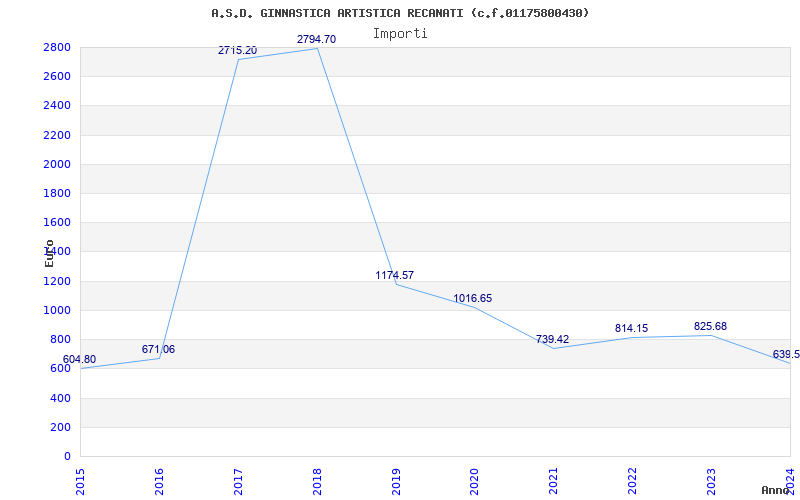Screen dimensions: 800x500
Task: Click the Importi subtitle
Action: [x=400, y=34]
